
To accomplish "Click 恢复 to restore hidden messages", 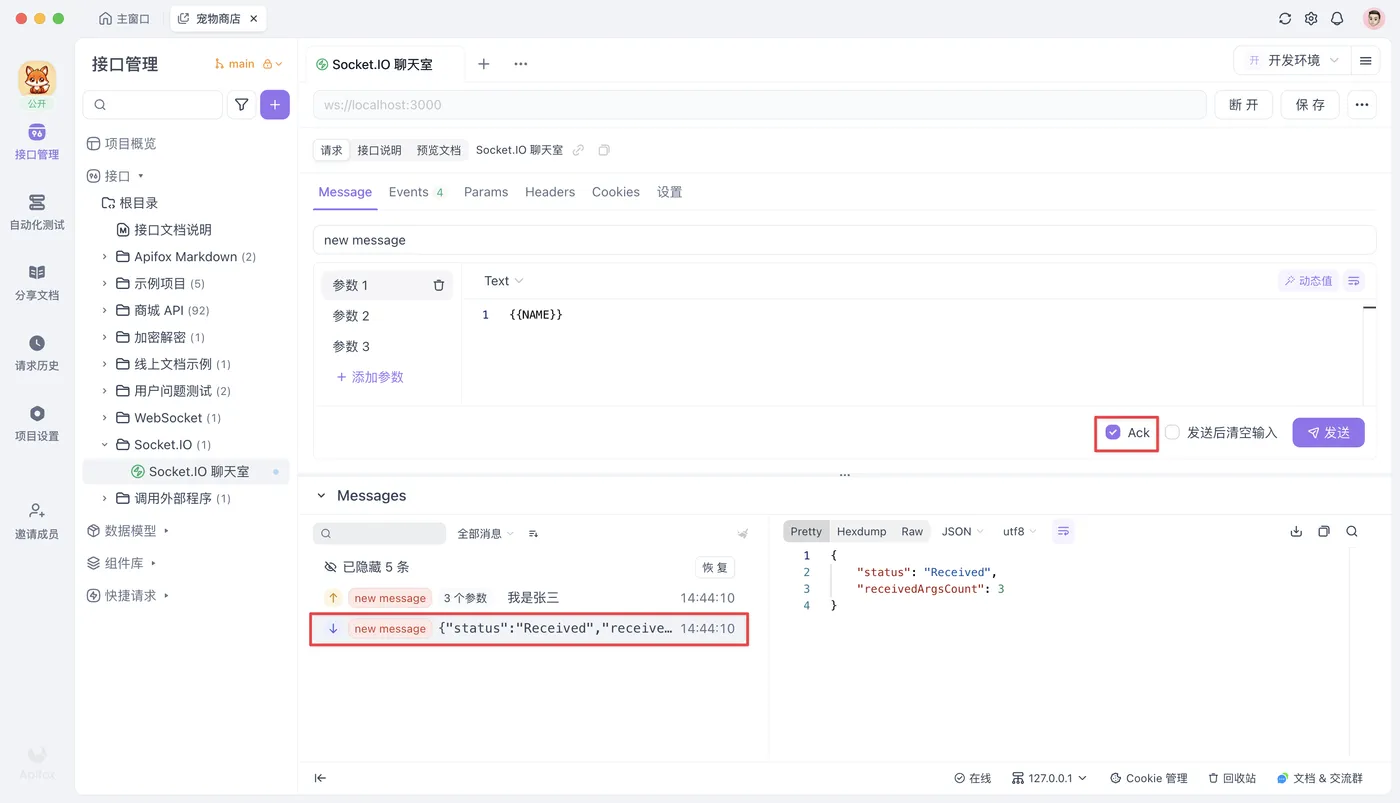I will [715, 567].
